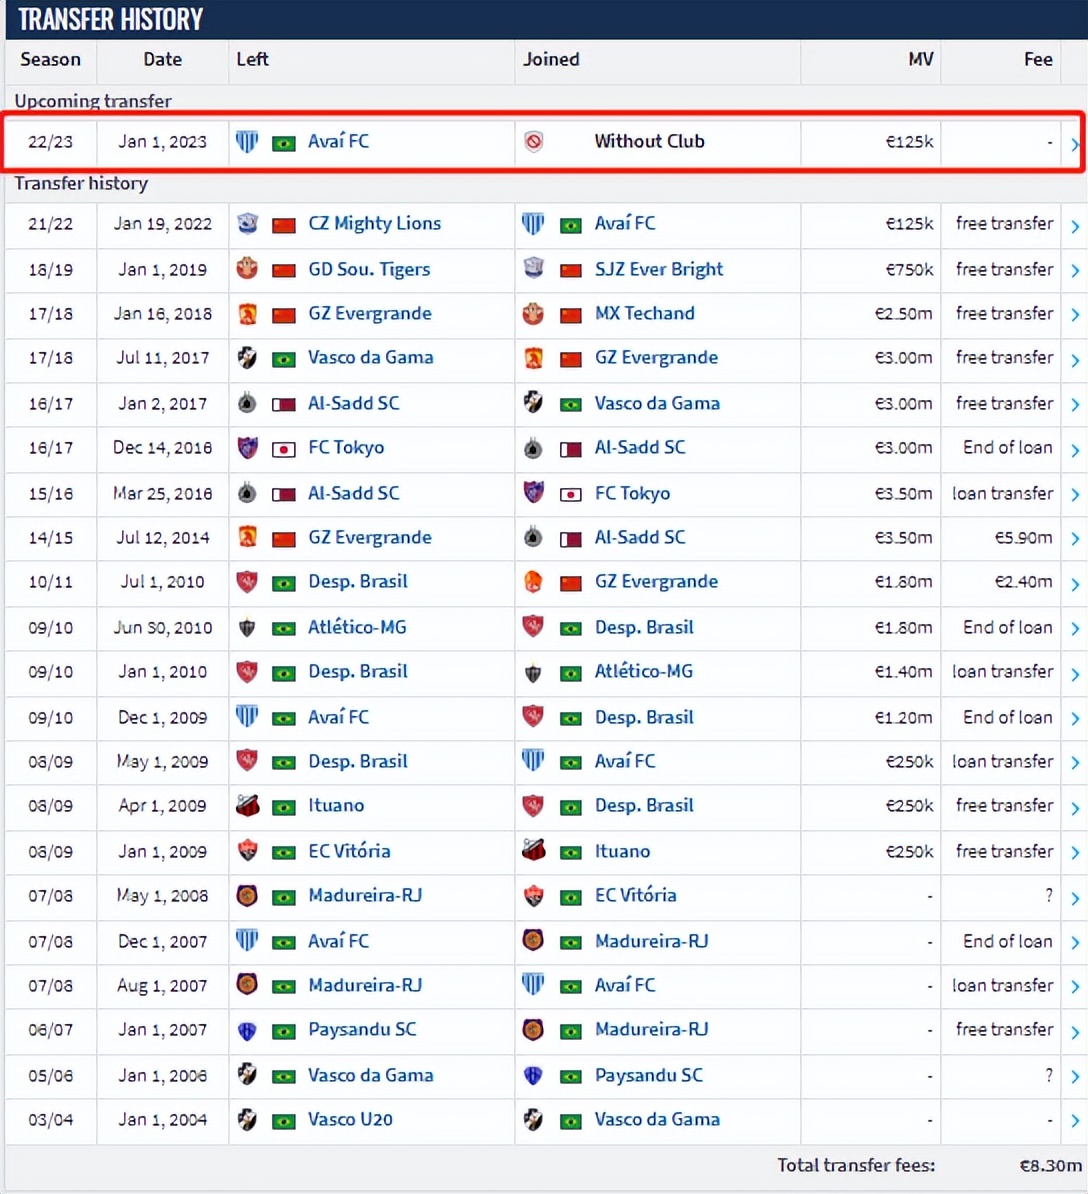1088x1194 pixels.
Task: Click the Avaí FC crest in the Jan 1, 2023 row
Action: pyautogui.click(x=247, y=142)
